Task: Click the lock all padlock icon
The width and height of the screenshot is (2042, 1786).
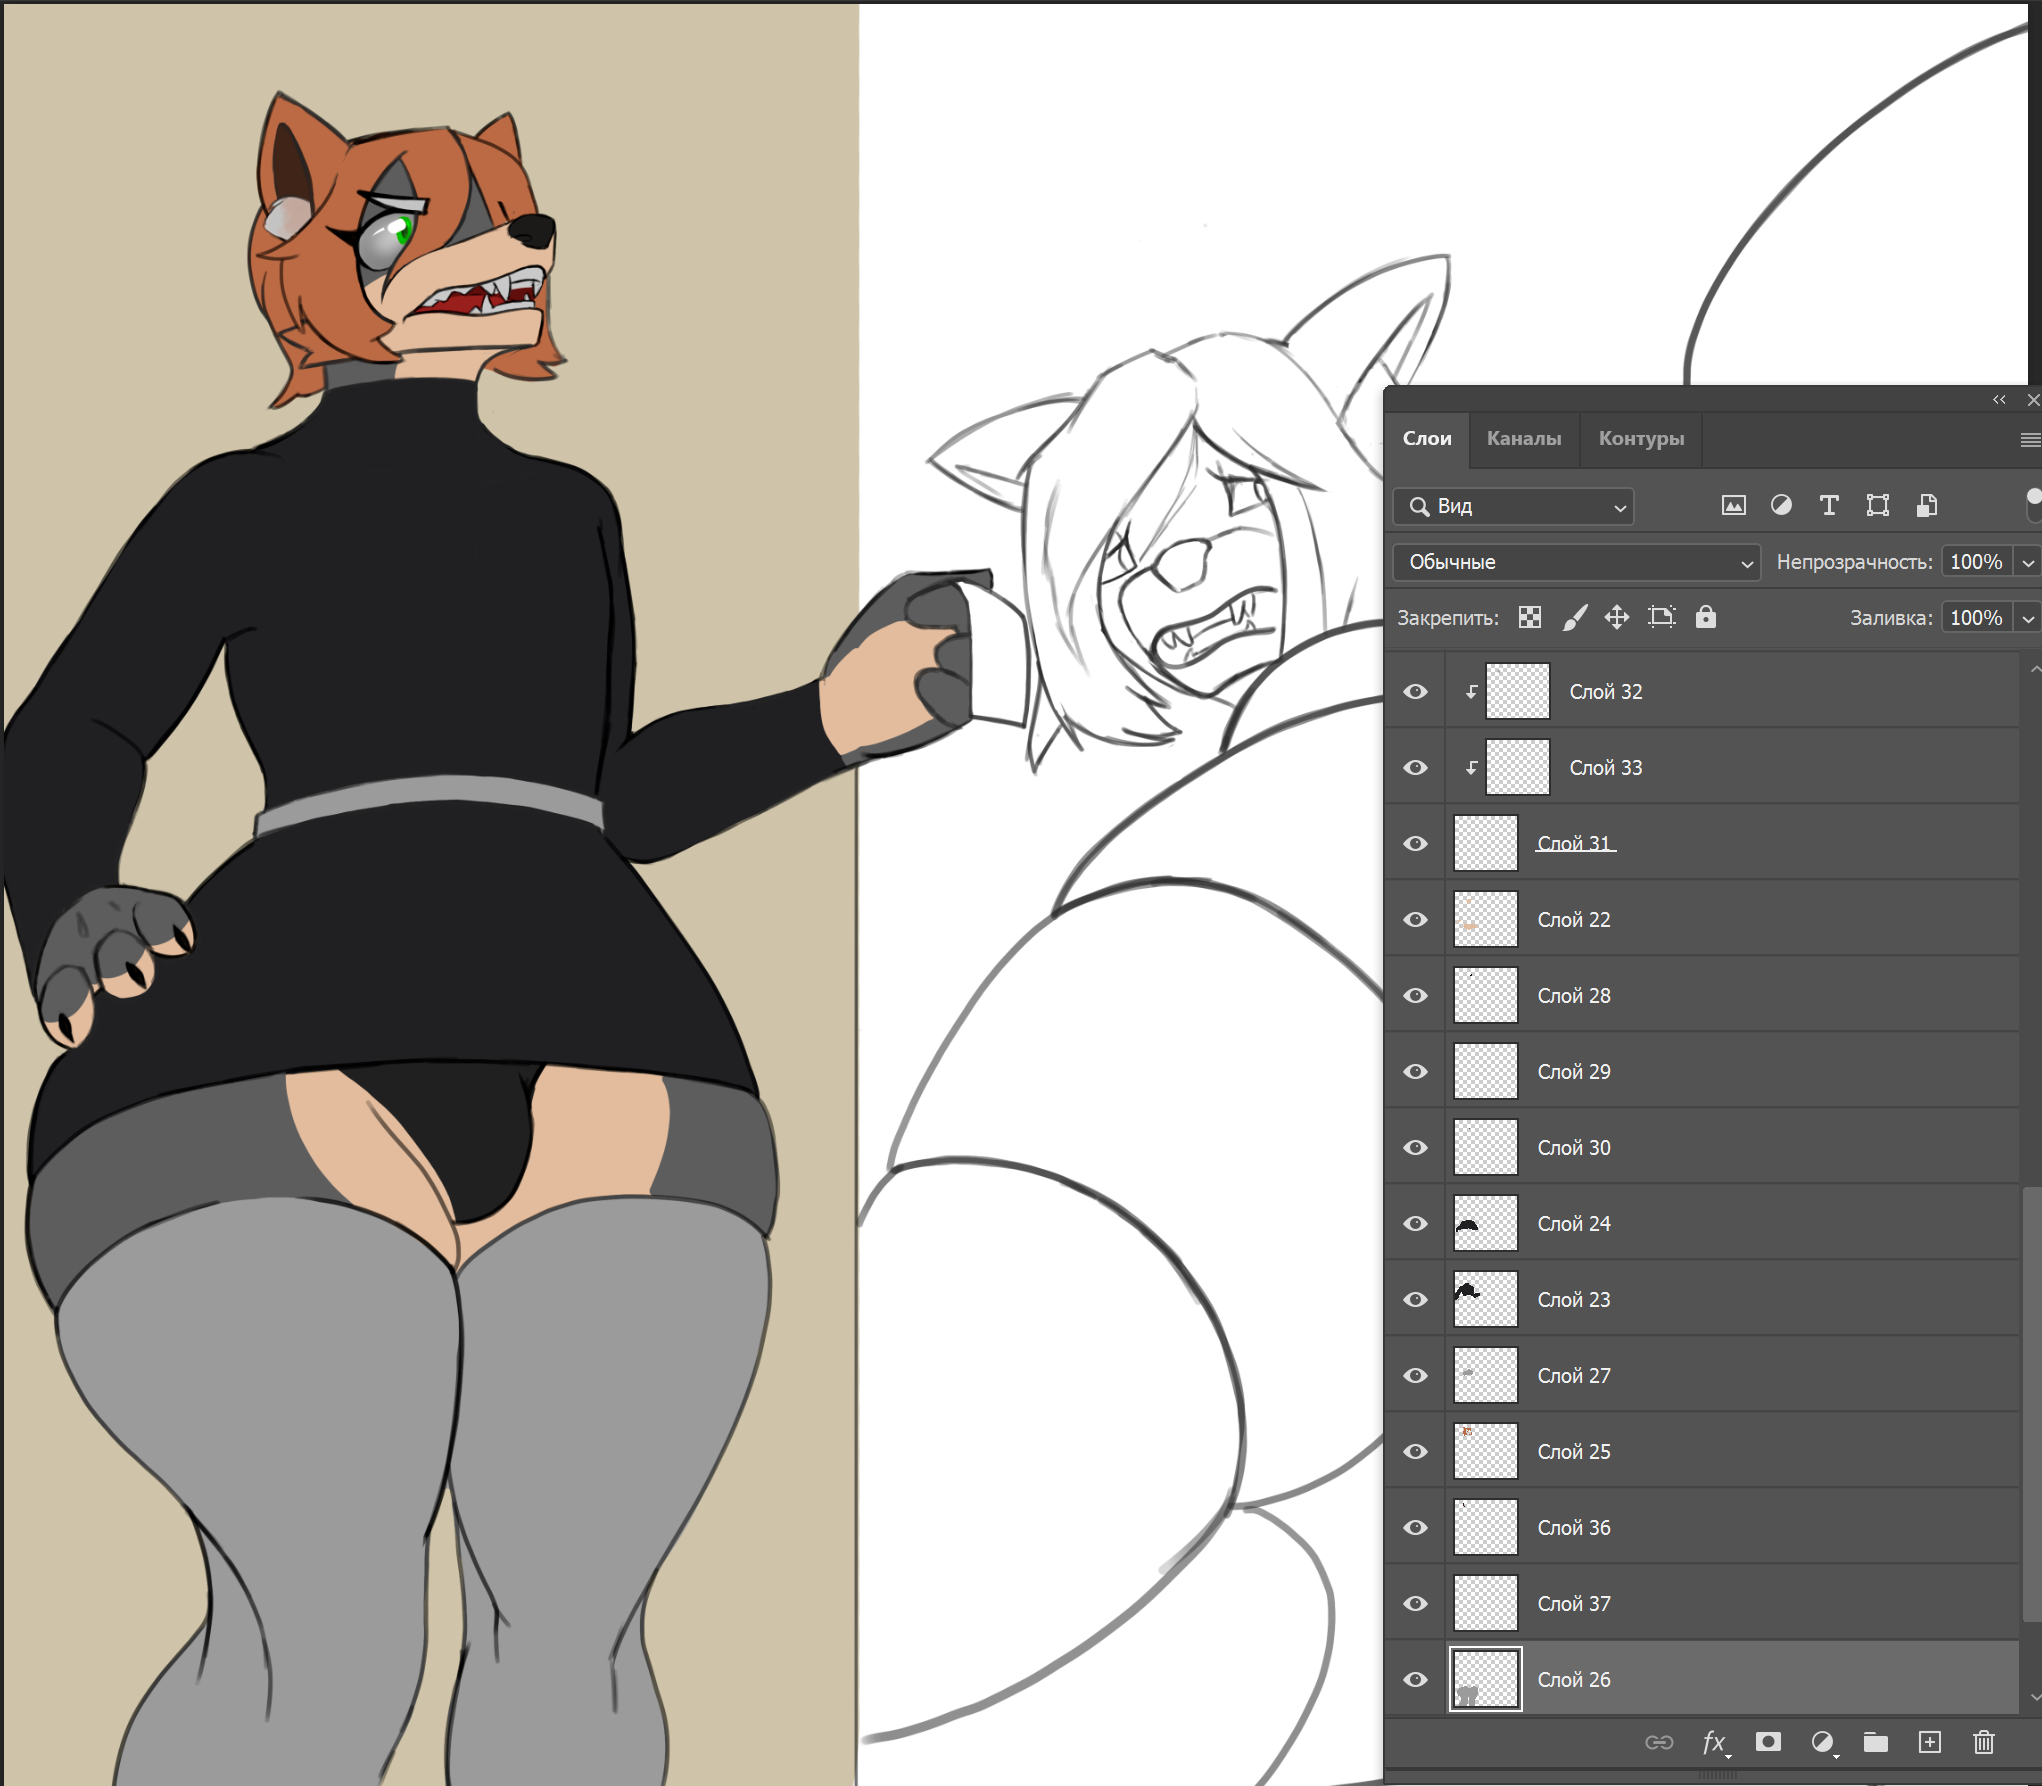Action: 1706,617
